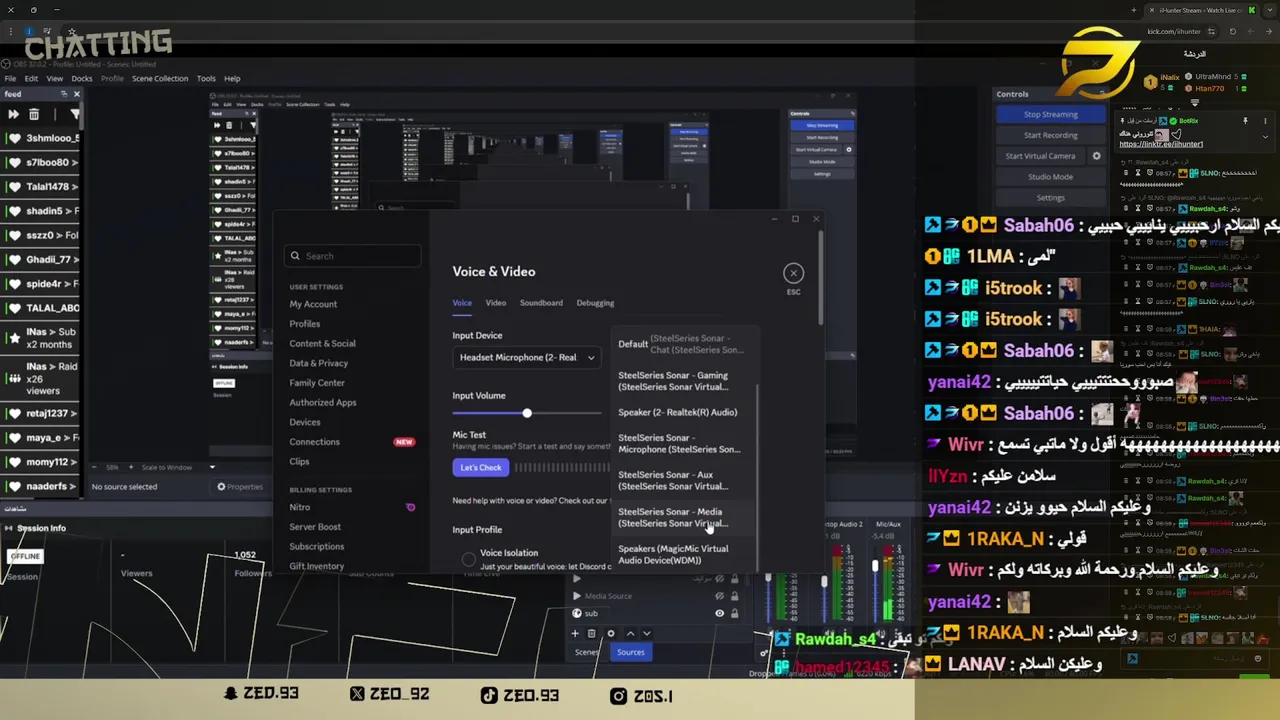Choose Speakers (MagicMic Virtual Audio Device)

coord(683,554)
